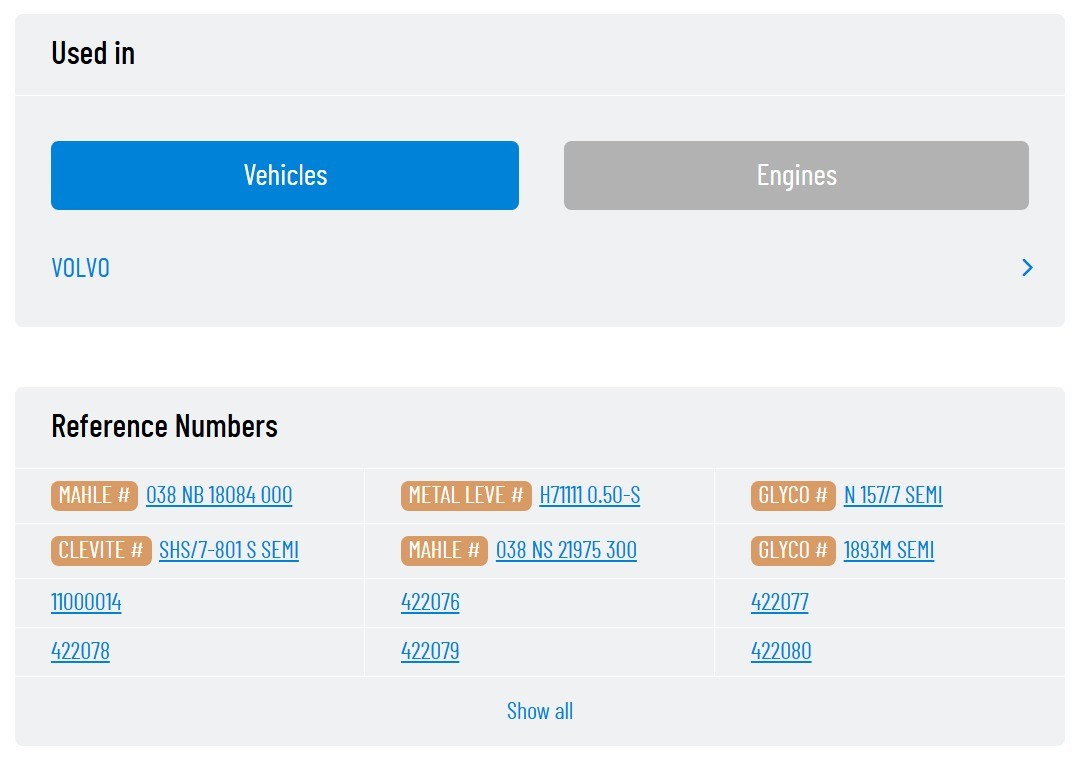
Task: Expand the list with Show all
Action: click(x=539, y=711)
